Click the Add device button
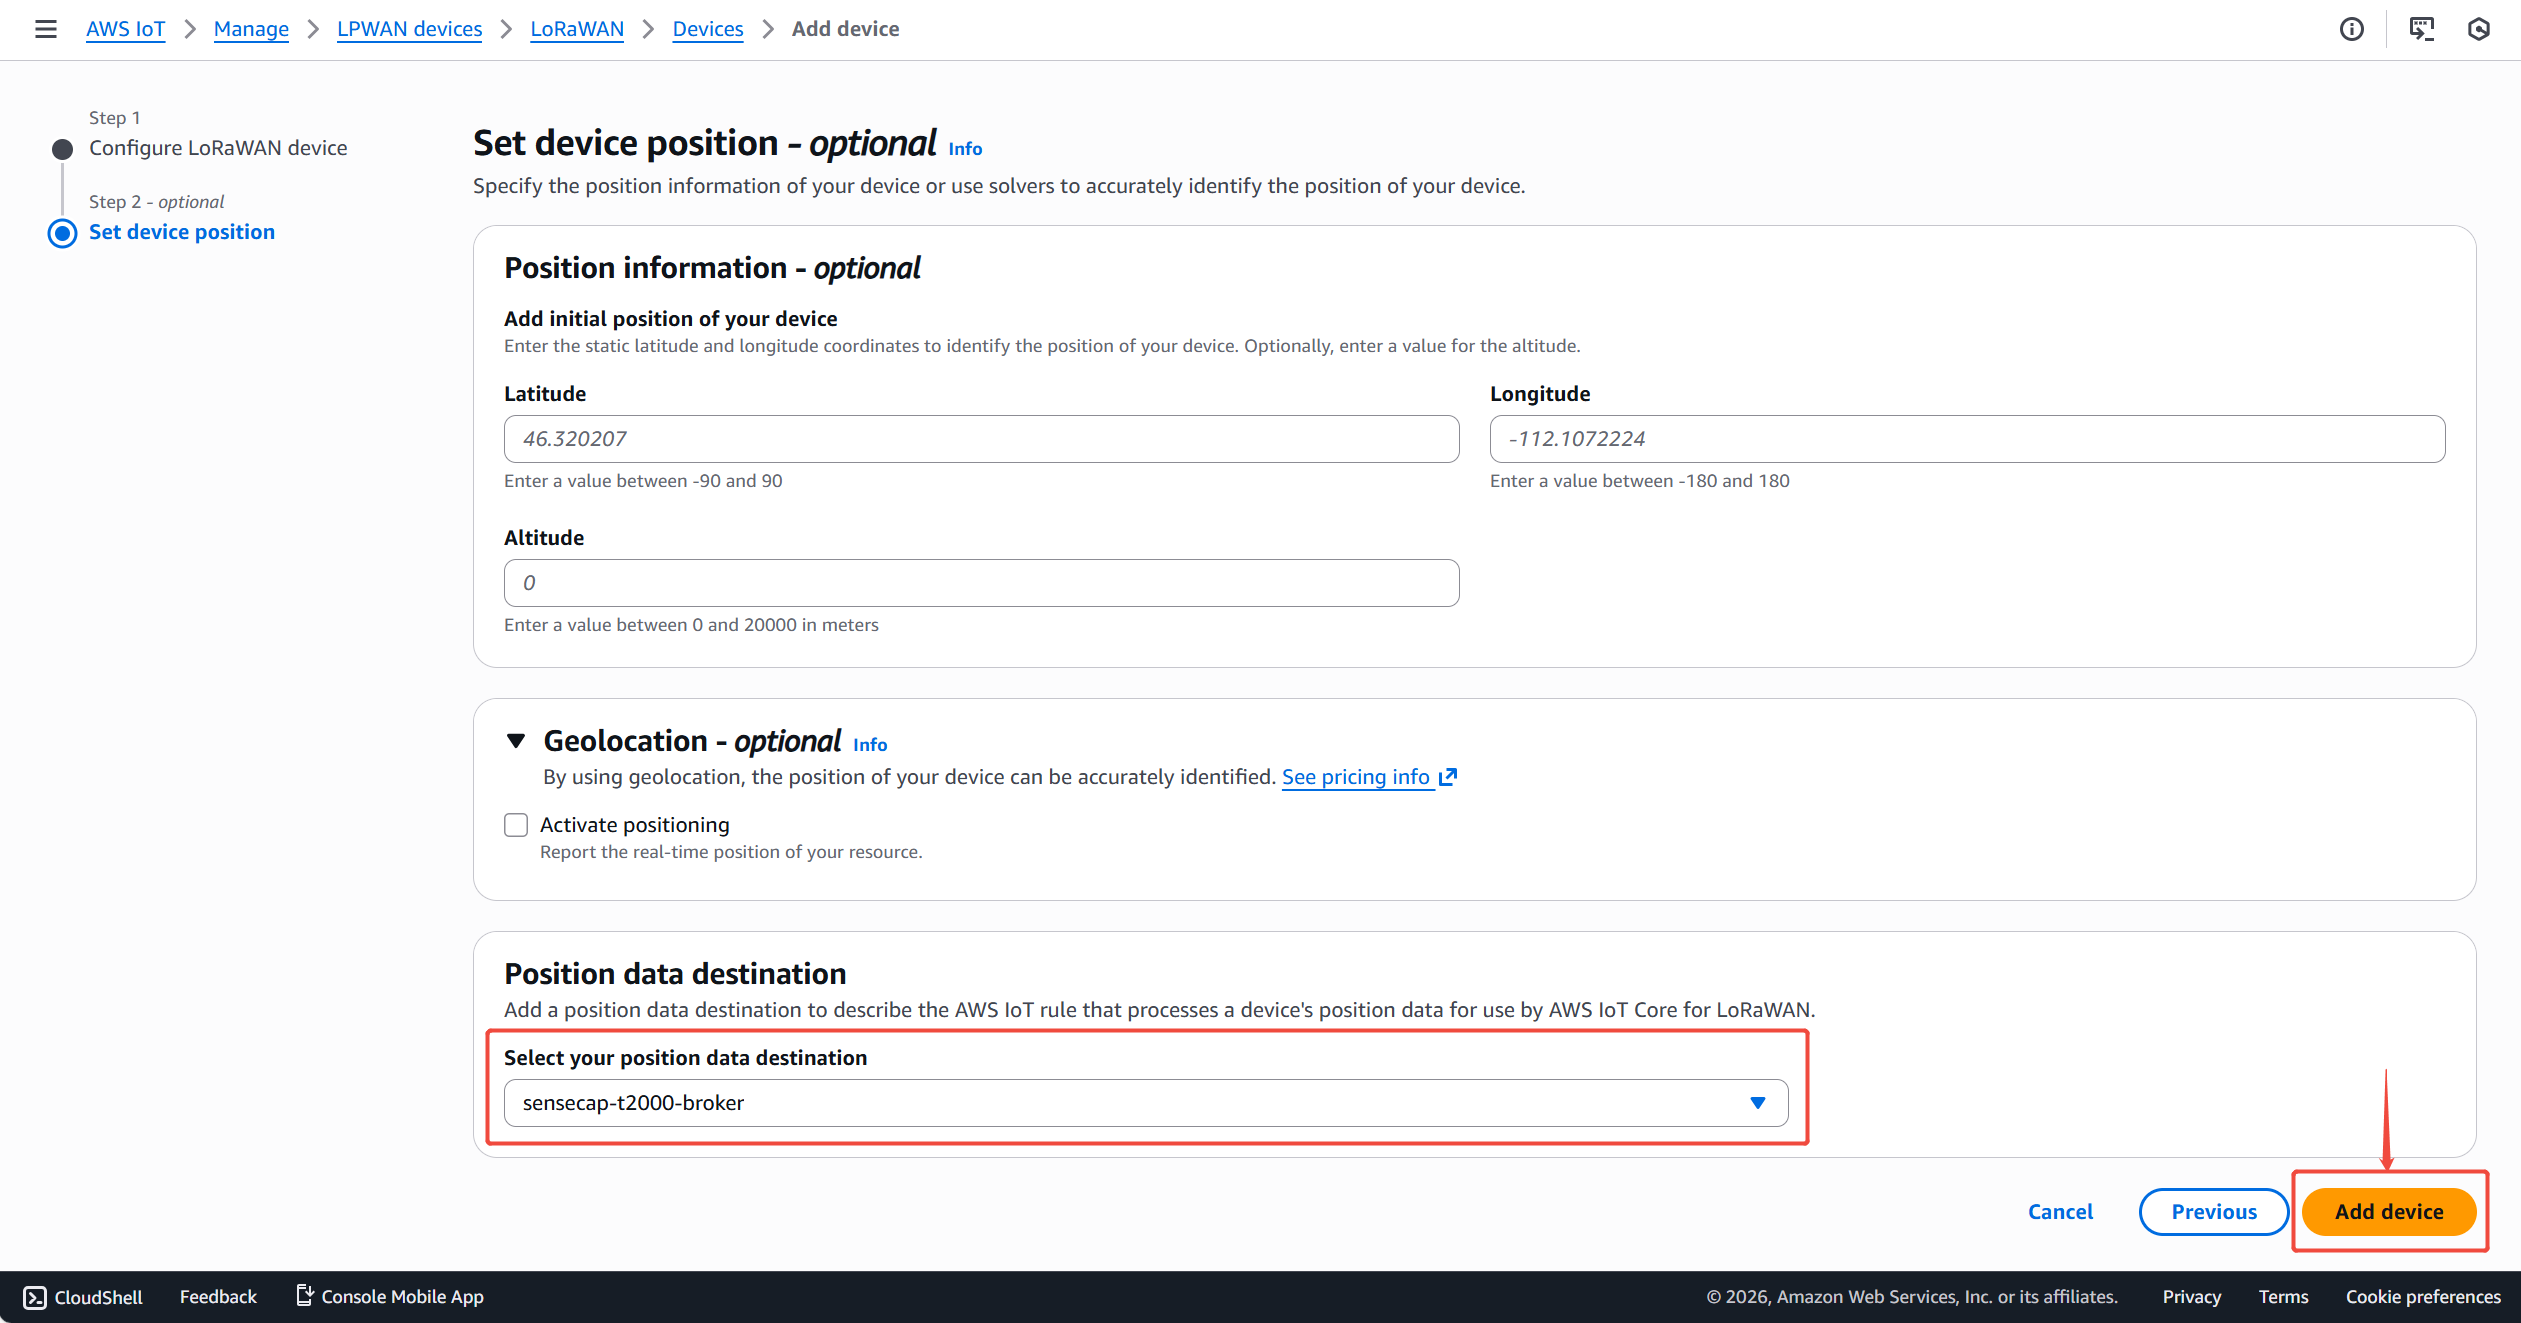The width and height of the screenshot is (2521, 1323). (x=2388, y=1211)
